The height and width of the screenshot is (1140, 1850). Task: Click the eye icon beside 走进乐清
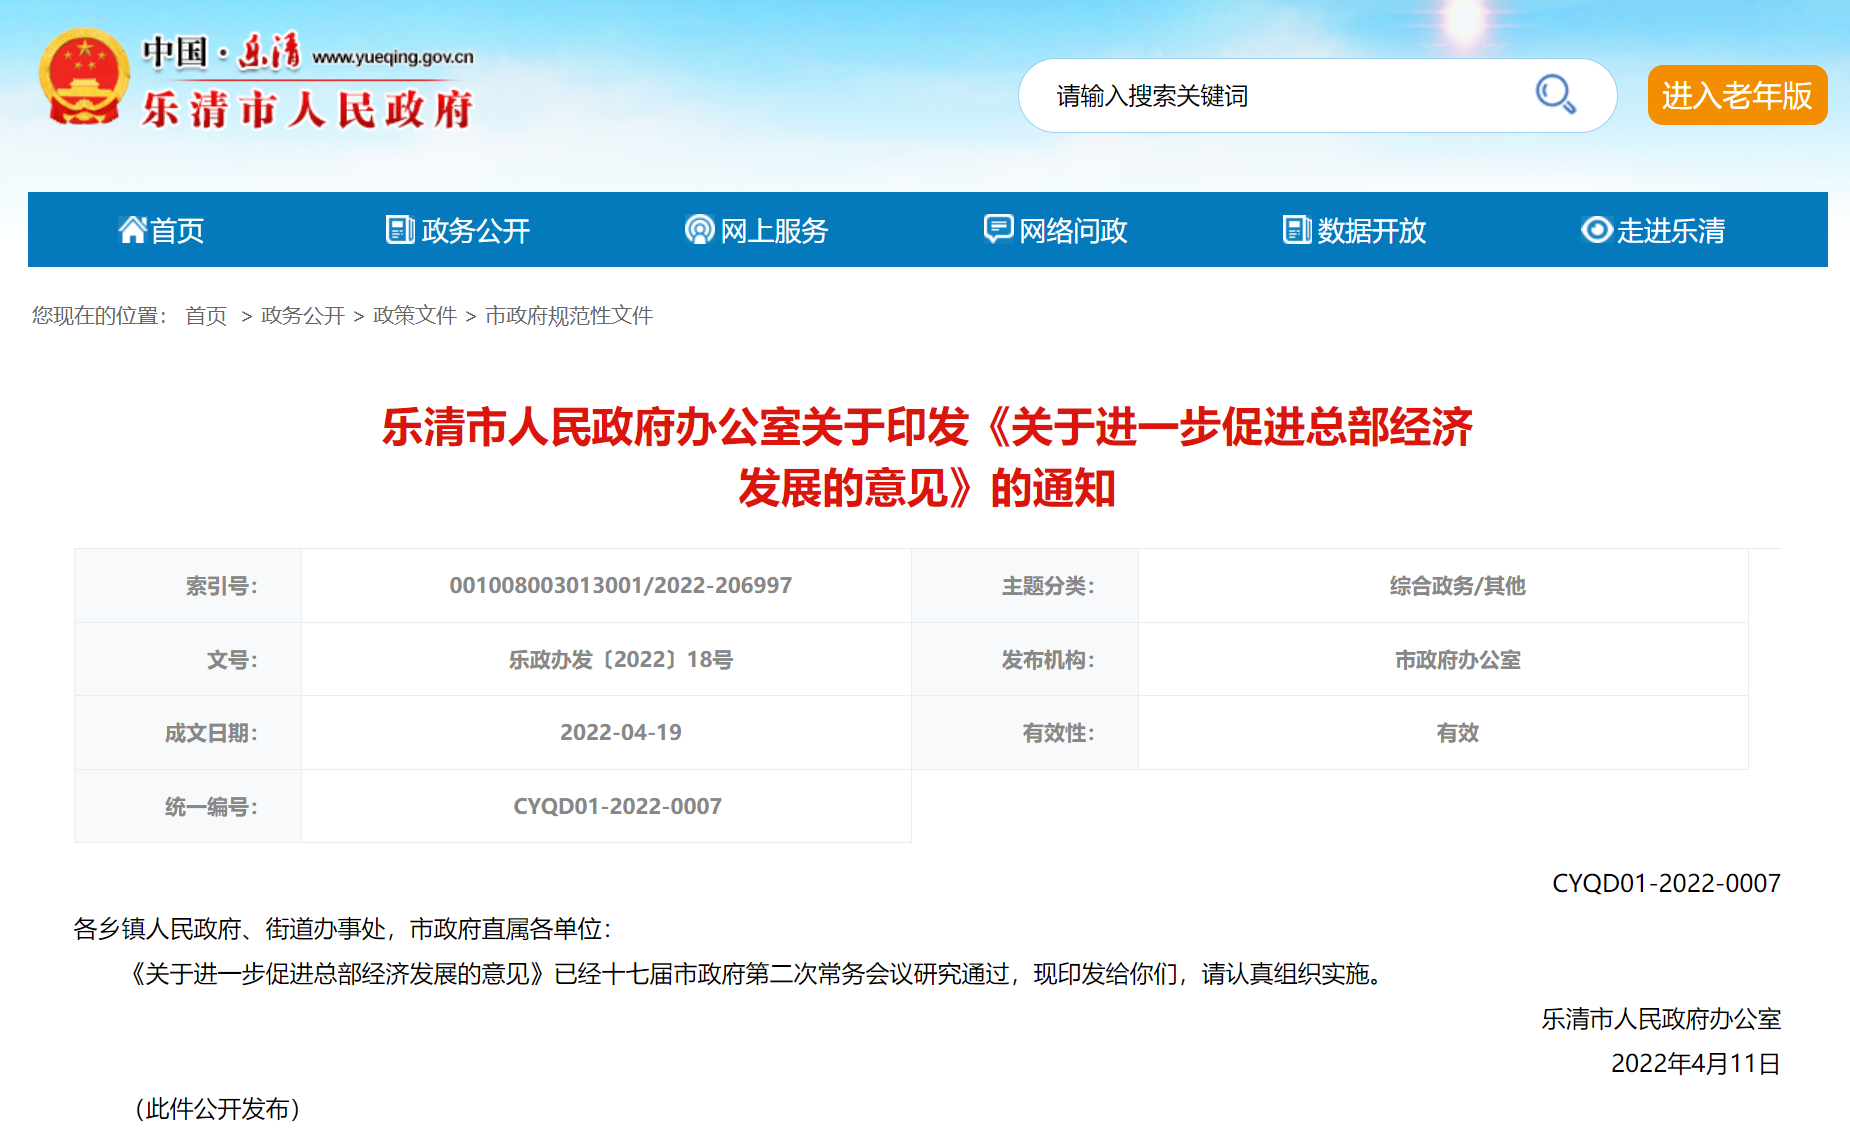pos(1596,230)
